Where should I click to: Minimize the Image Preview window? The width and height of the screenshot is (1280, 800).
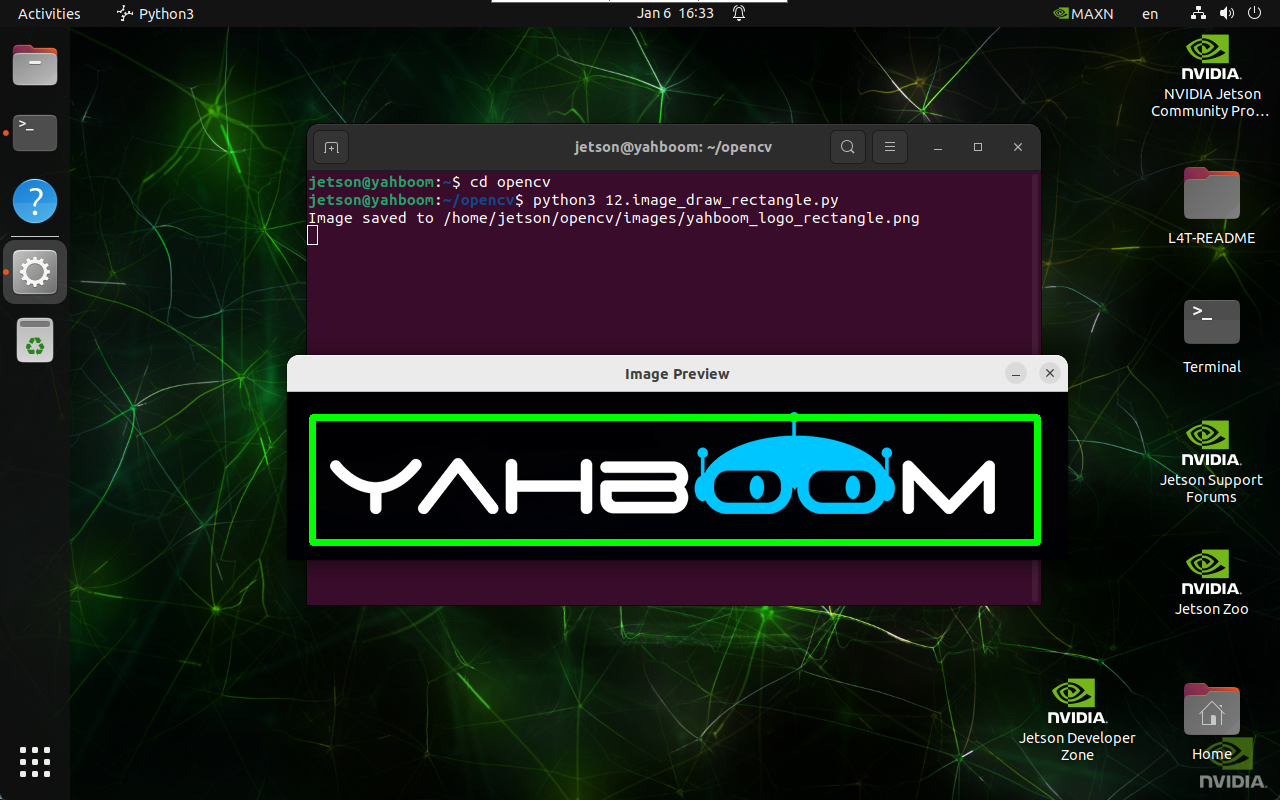pyautogui.click(x=1016, y=373)
